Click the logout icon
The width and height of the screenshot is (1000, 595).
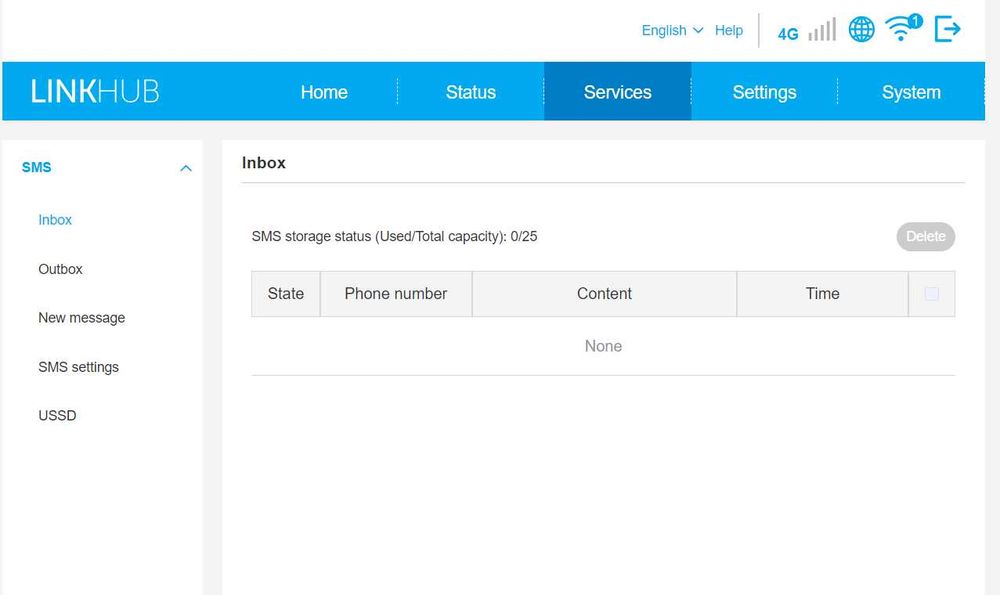pos(947,30)
